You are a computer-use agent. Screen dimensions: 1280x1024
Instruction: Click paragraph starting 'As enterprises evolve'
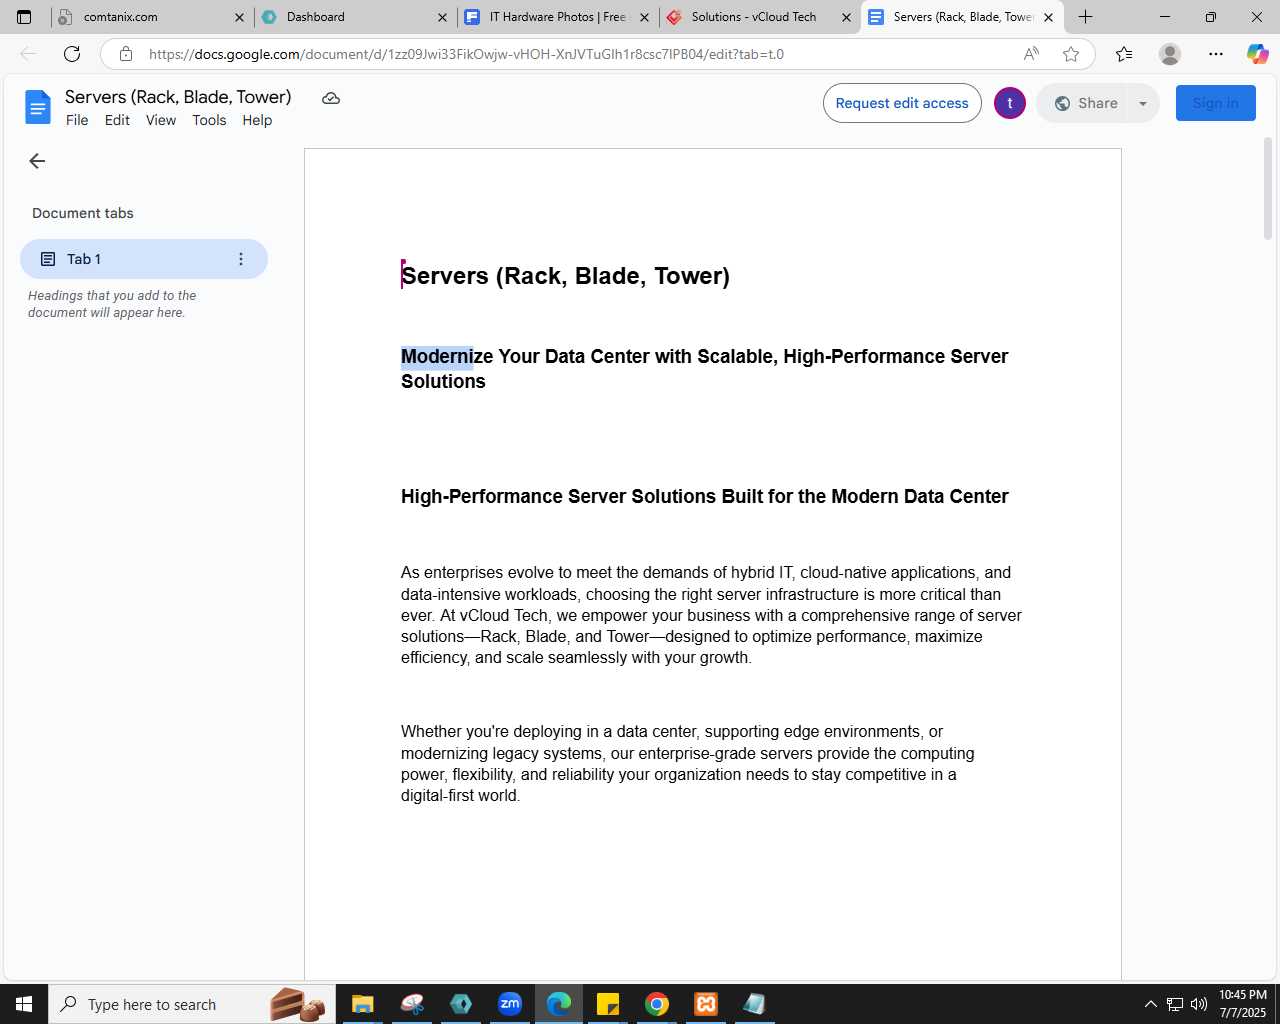click(711, 615)
